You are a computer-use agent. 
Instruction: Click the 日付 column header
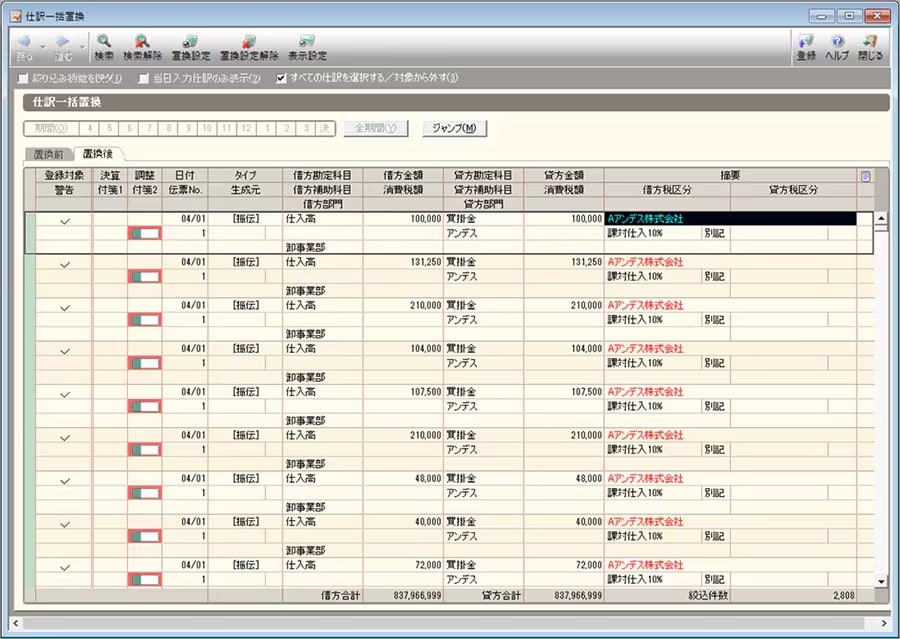[185, 175]
